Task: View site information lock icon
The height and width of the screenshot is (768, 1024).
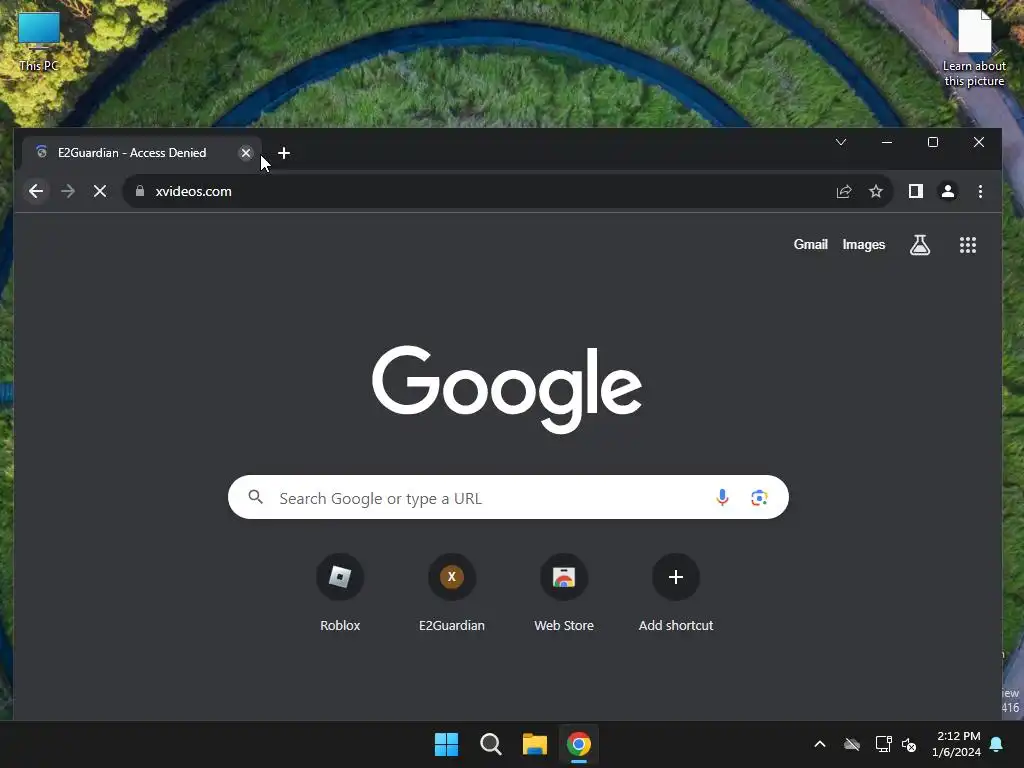Action: tap(139, 191)
